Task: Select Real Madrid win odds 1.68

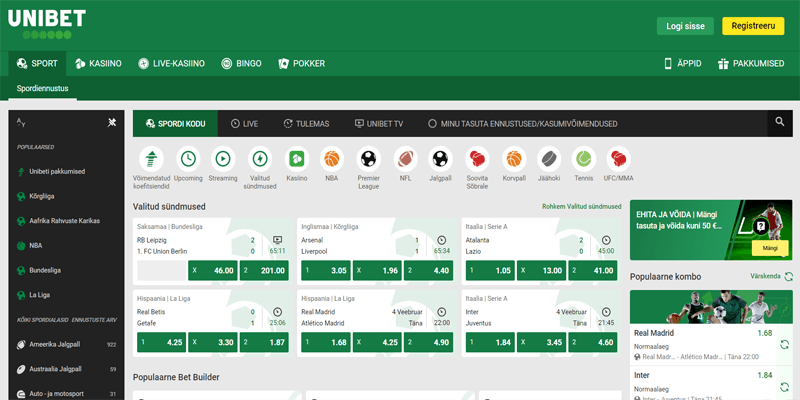Action: click(326, 342)
